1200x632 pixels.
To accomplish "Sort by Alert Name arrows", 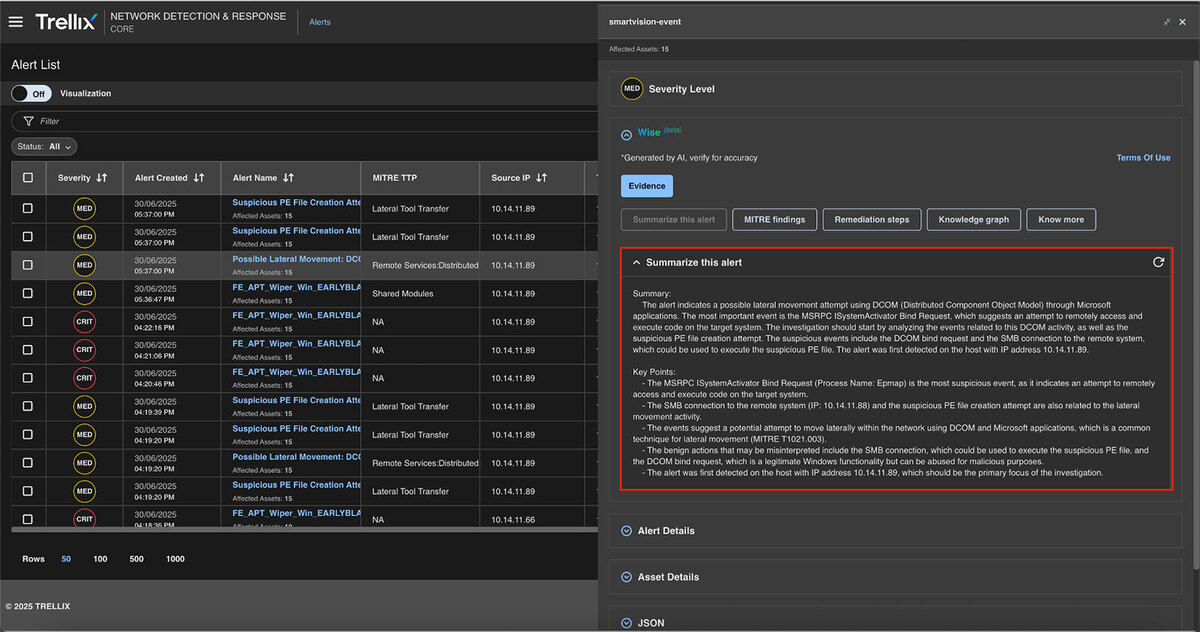I will pos(288,178).
